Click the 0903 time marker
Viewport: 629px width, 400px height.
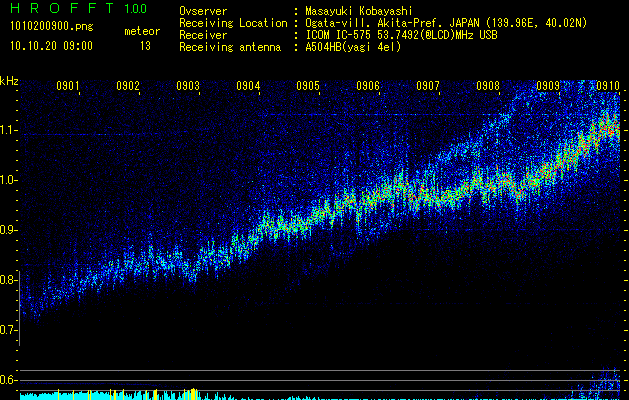point(188,85)
